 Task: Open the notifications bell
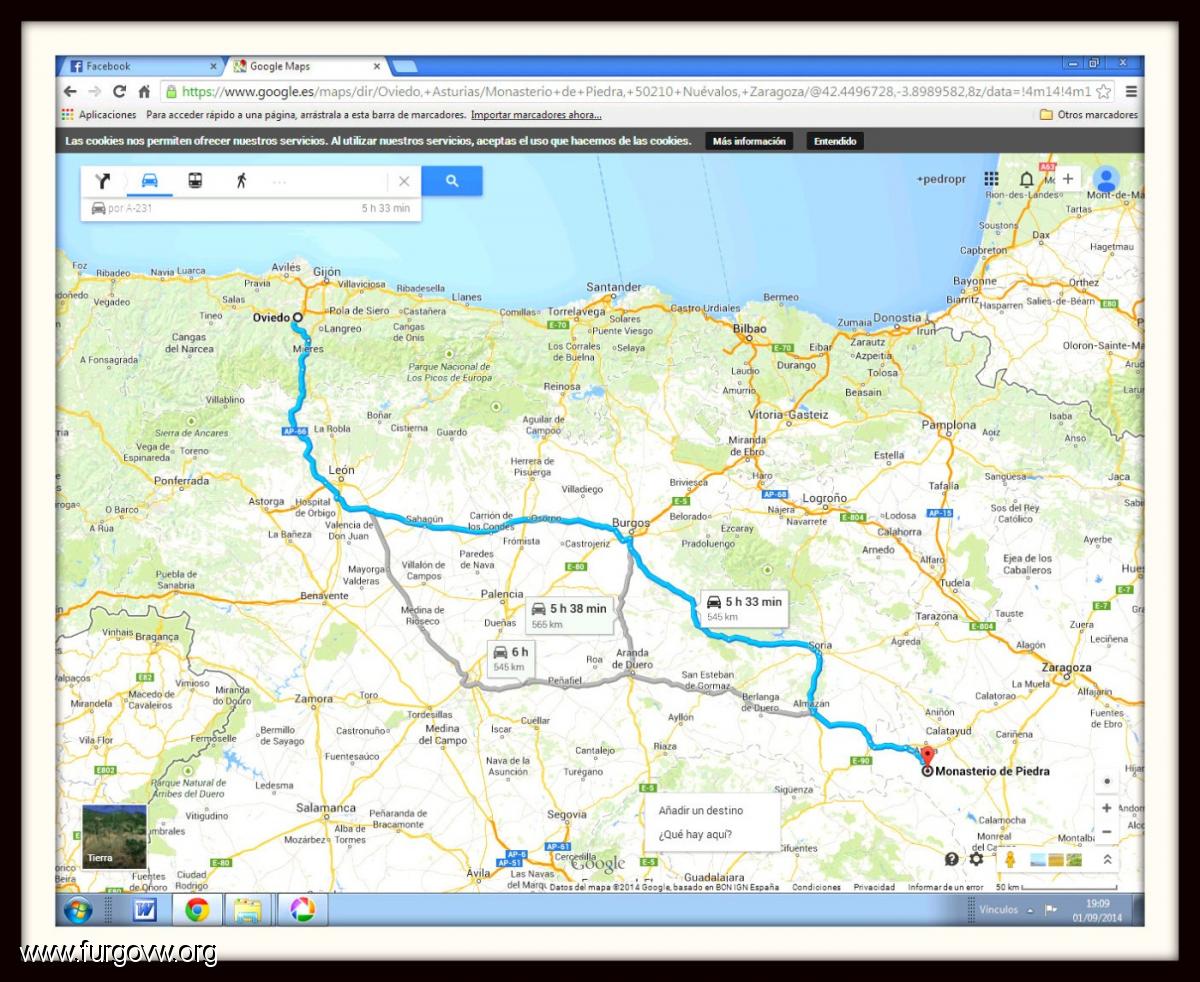coord(1026,179)
